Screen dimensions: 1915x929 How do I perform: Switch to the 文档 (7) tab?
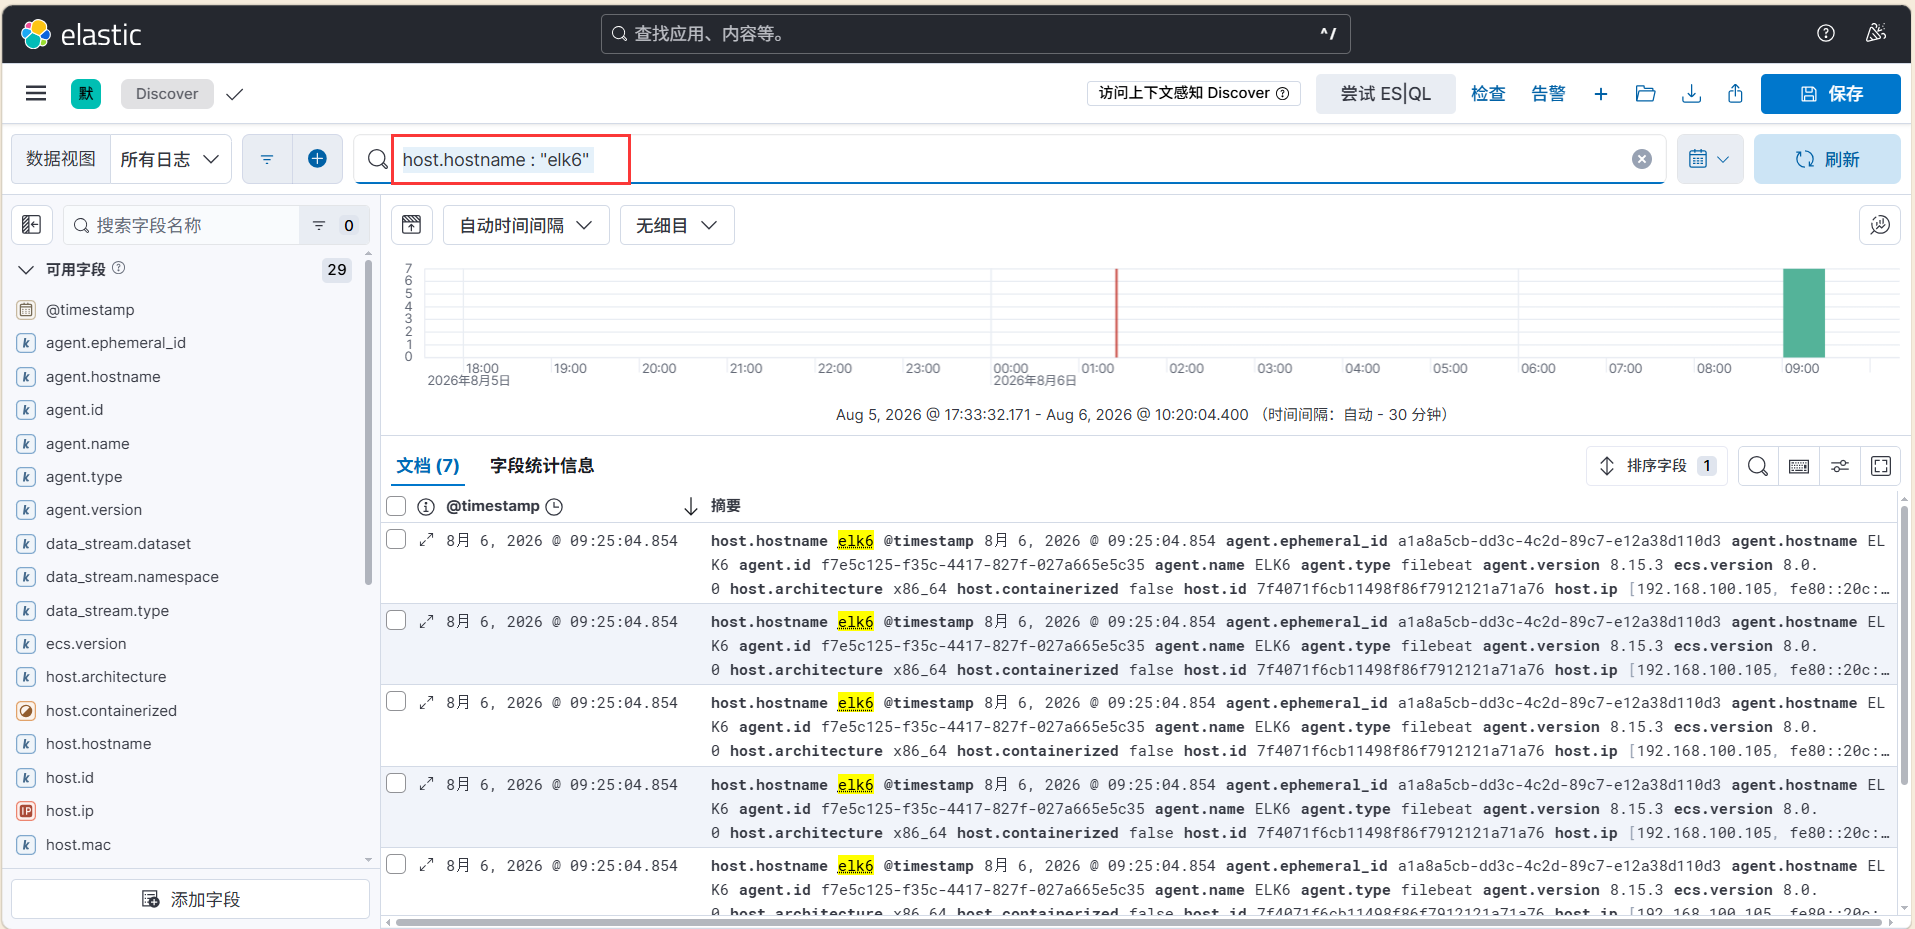click(x=428, y=466)
